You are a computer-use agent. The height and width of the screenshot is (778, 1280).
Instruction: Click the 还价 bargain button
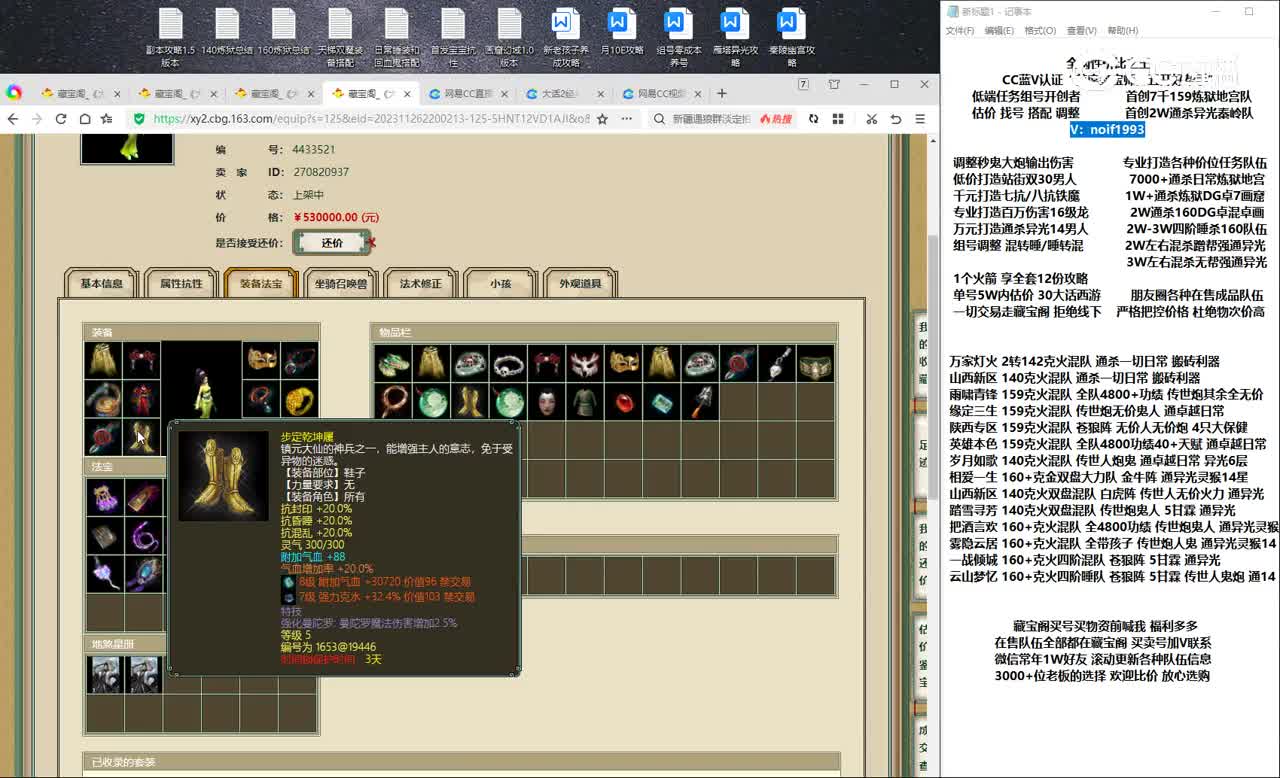332,243
